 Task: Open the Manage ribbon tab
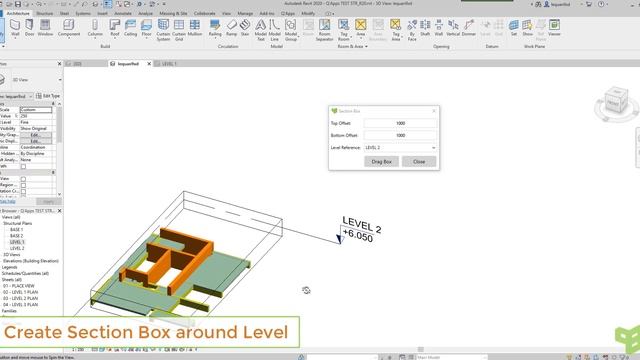click(x=245, y=13)
